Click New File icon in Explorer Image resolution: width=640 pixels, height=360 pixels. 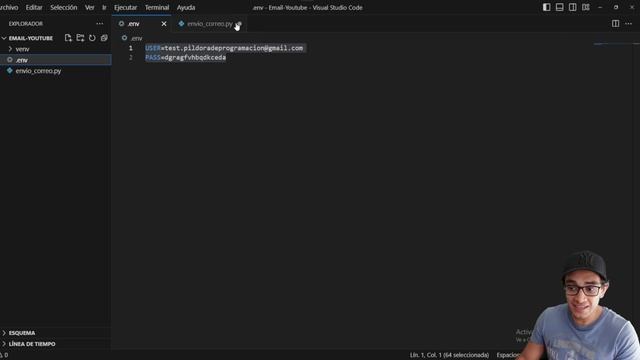coord(68,38)
